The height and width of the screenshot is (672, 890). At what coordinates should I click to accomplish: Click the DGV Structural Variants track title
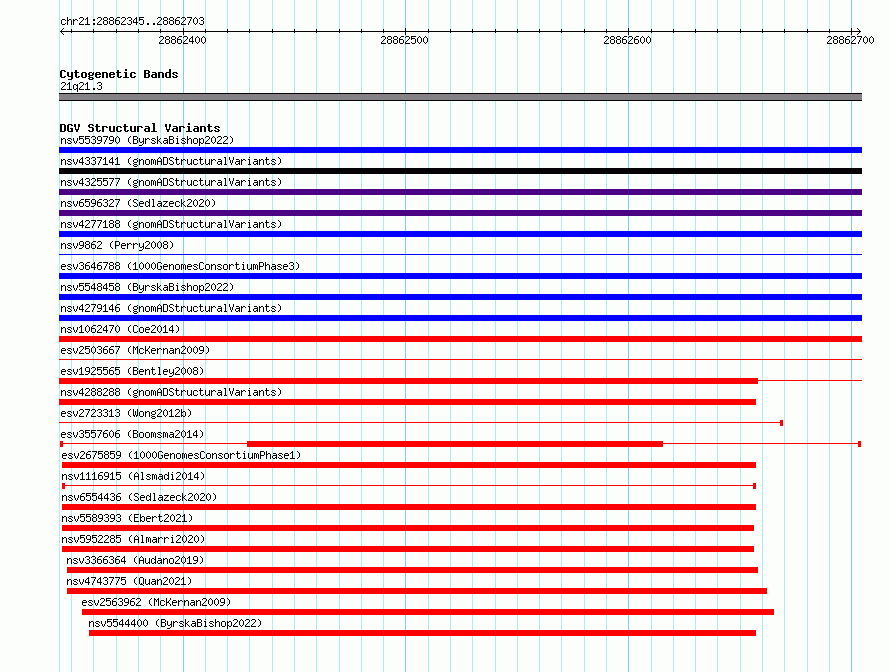pyautogui.click(x=140, y=128)
